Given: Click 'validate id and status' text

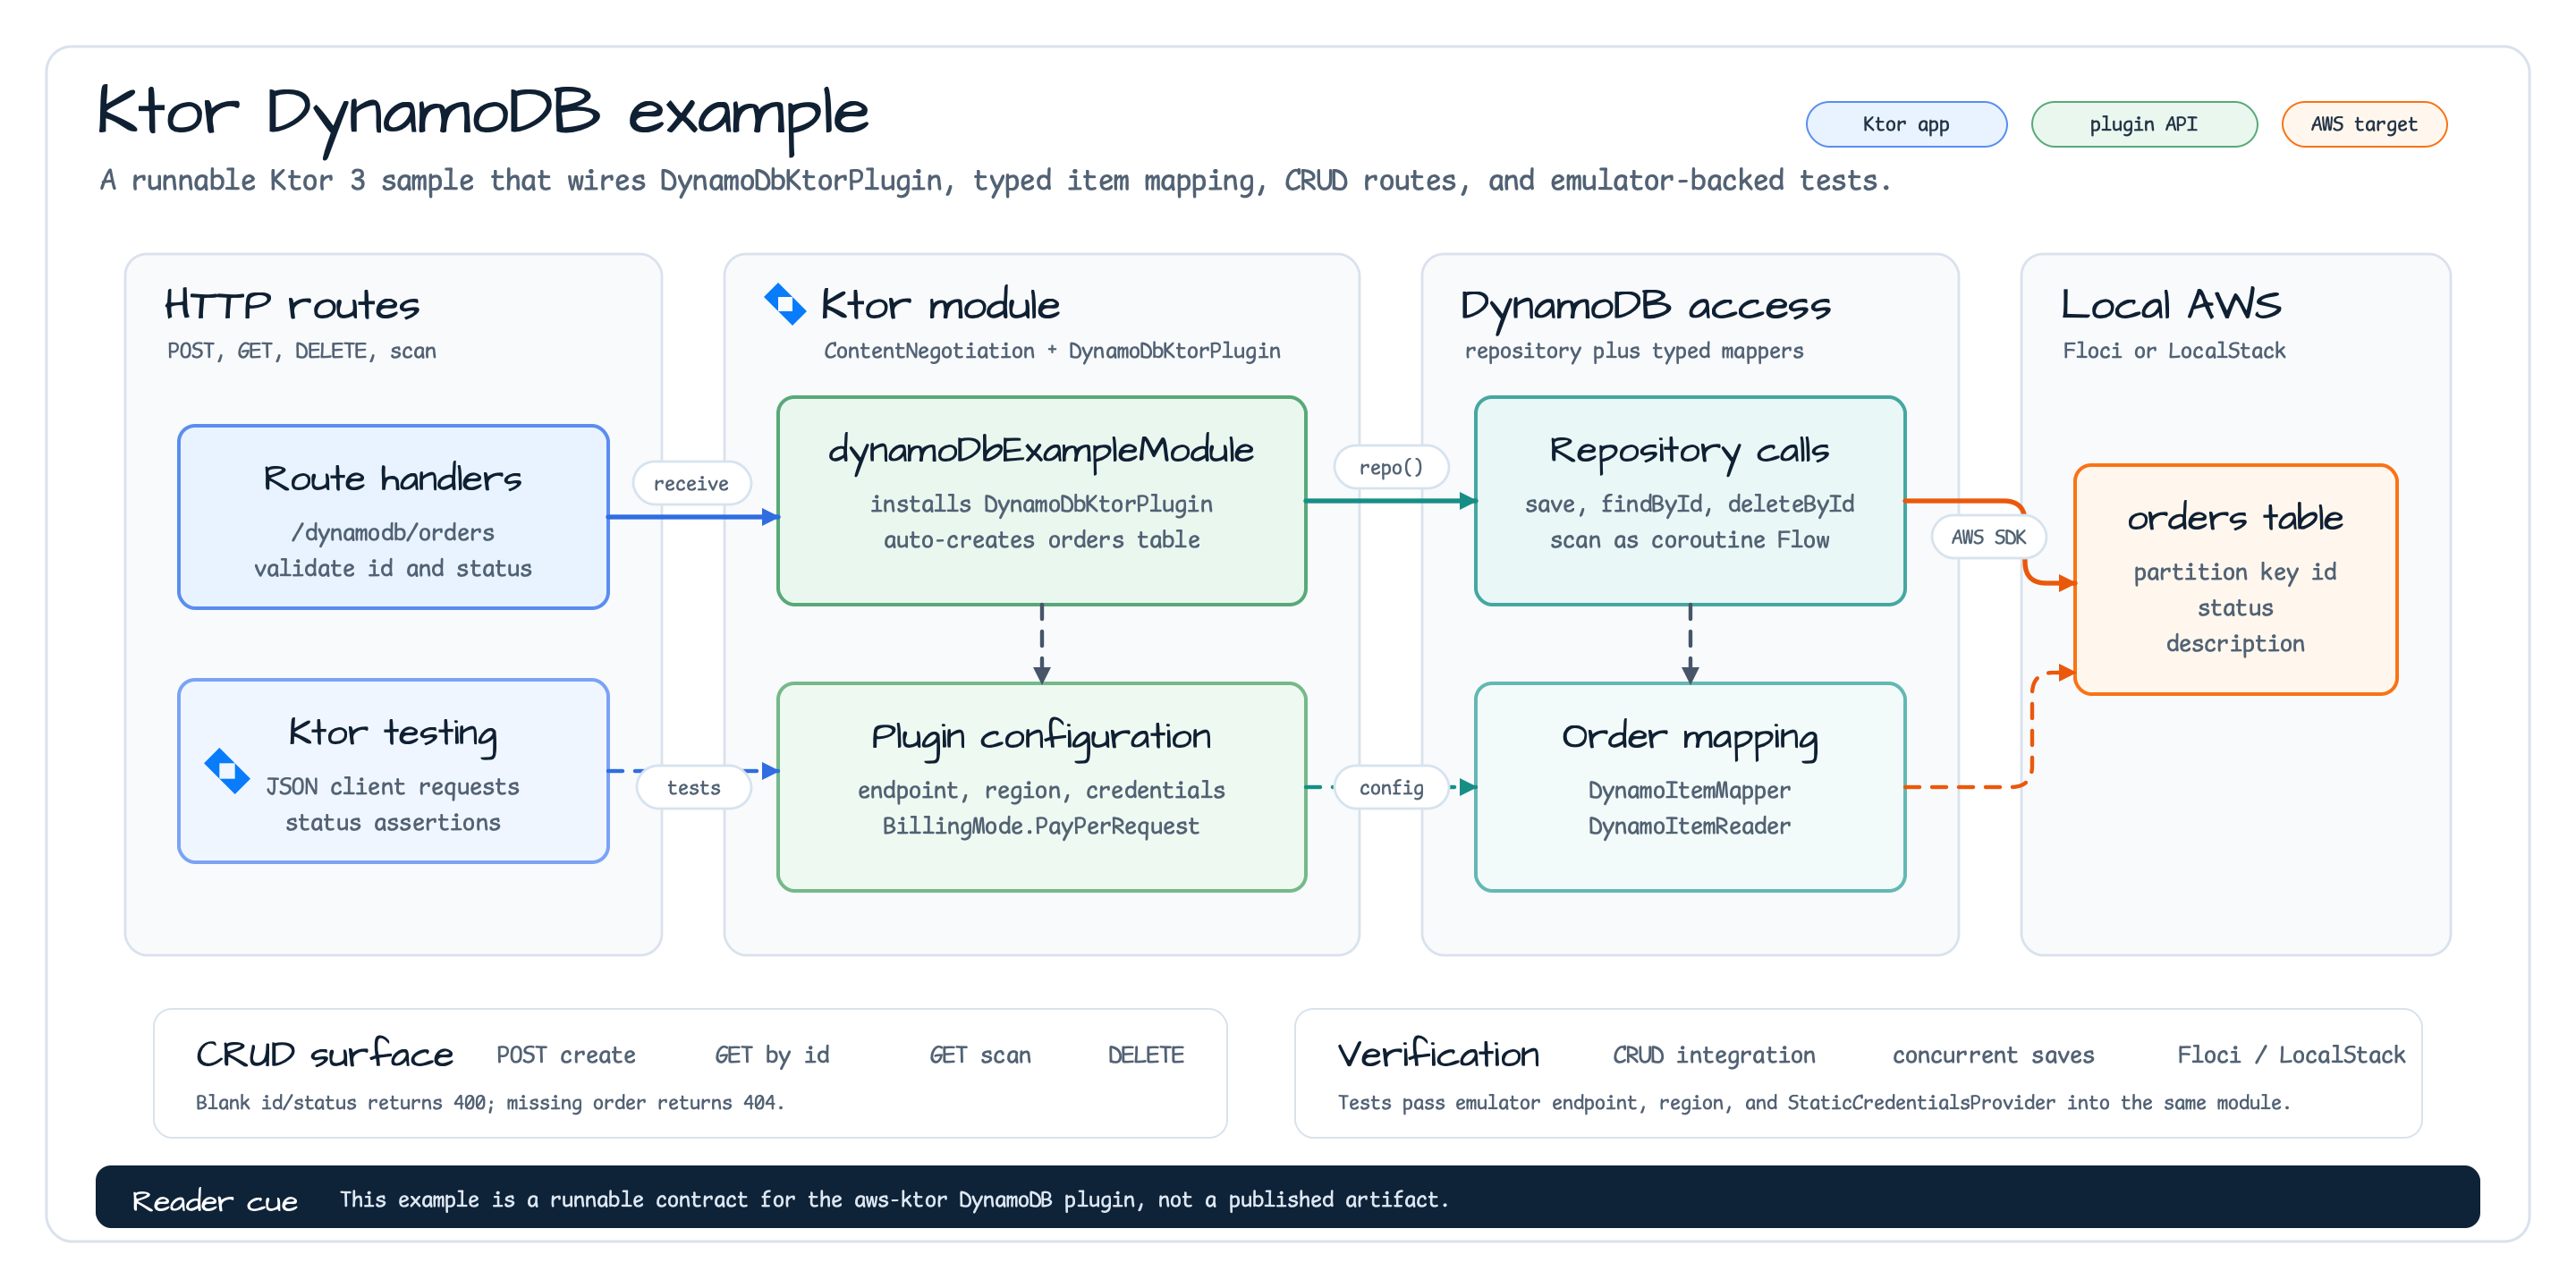Looking at the screenshot, I should tap(393, 569).
